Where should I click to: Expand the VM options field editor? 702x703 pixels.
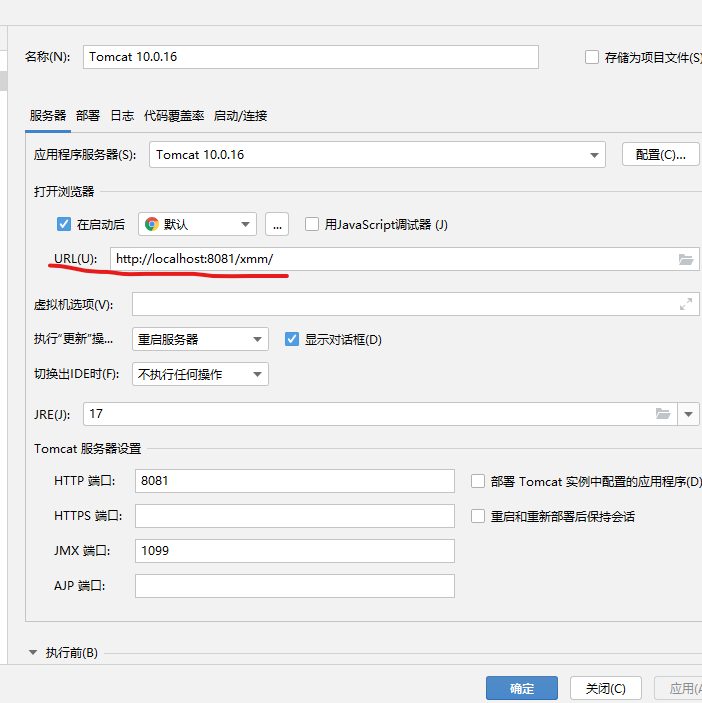pos(686,304)
